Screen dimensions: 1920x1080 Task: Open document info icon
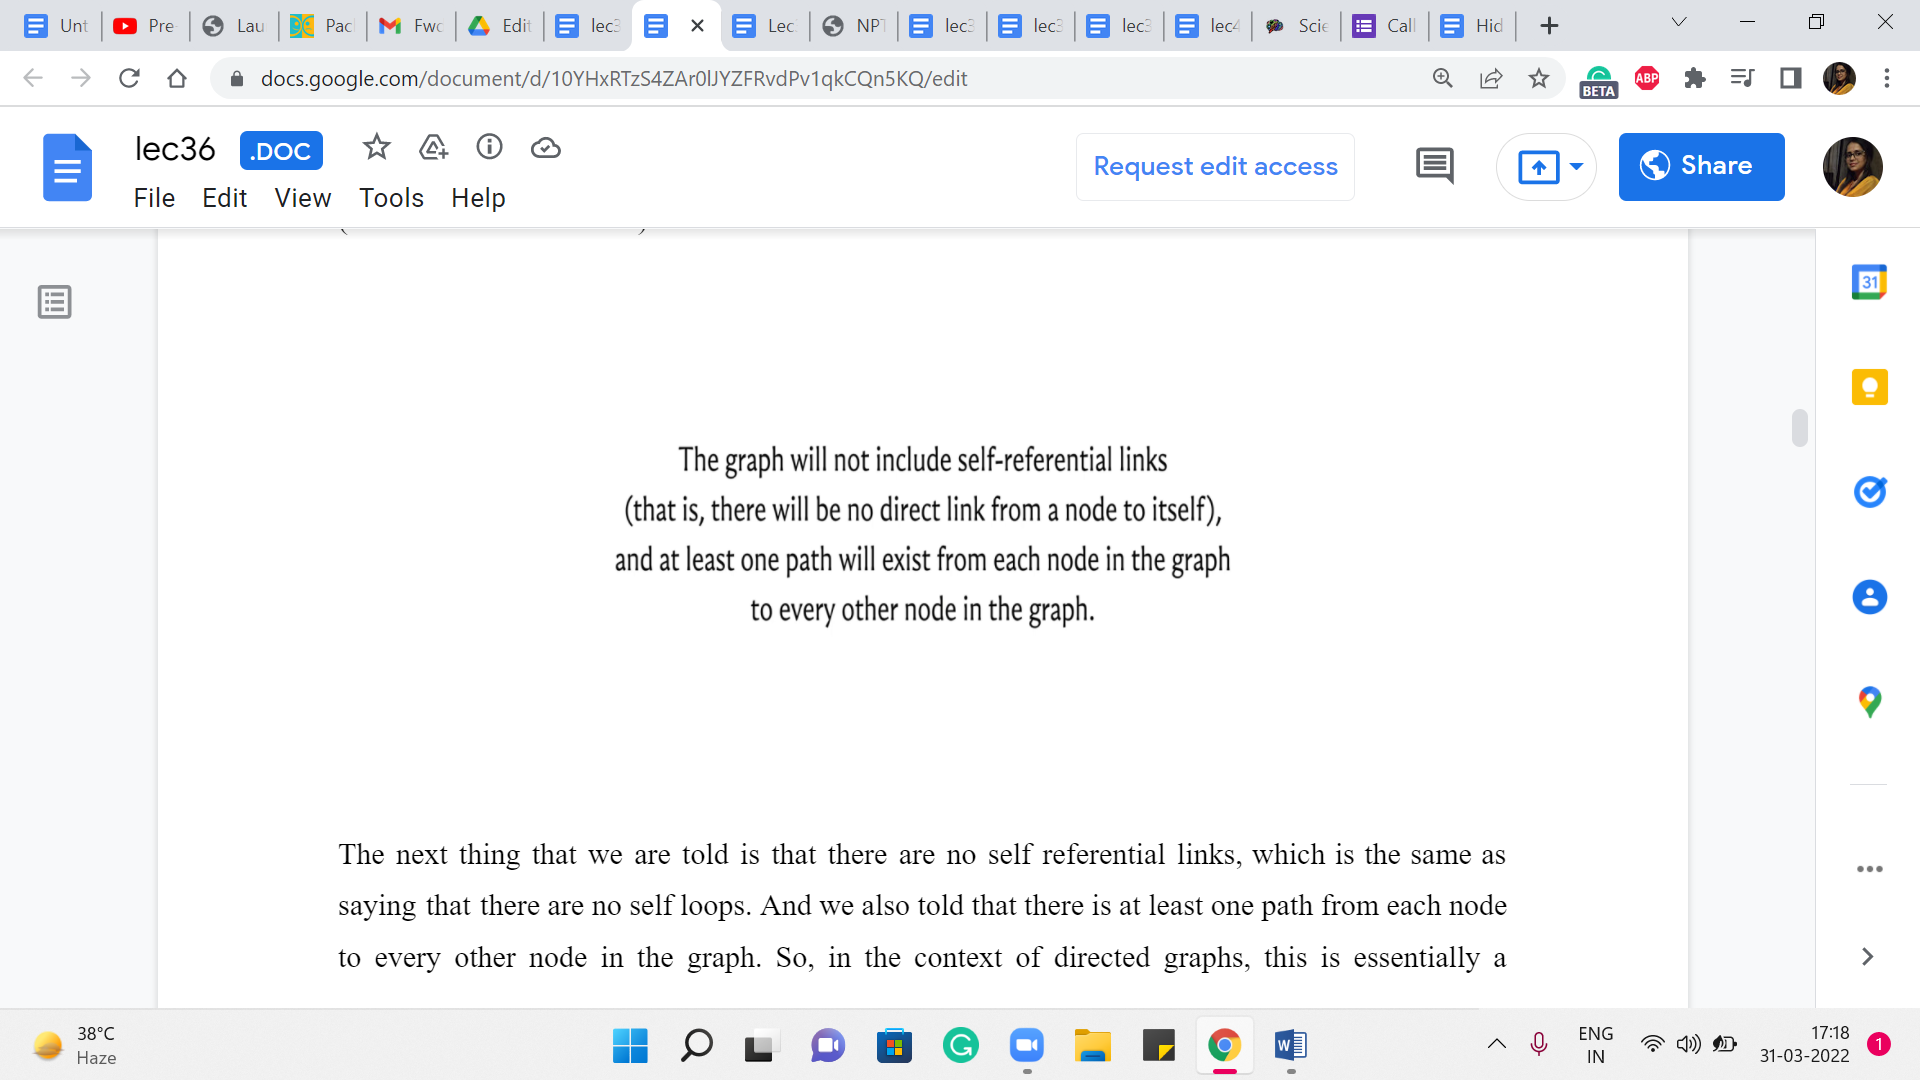click(x=489, y=148)
